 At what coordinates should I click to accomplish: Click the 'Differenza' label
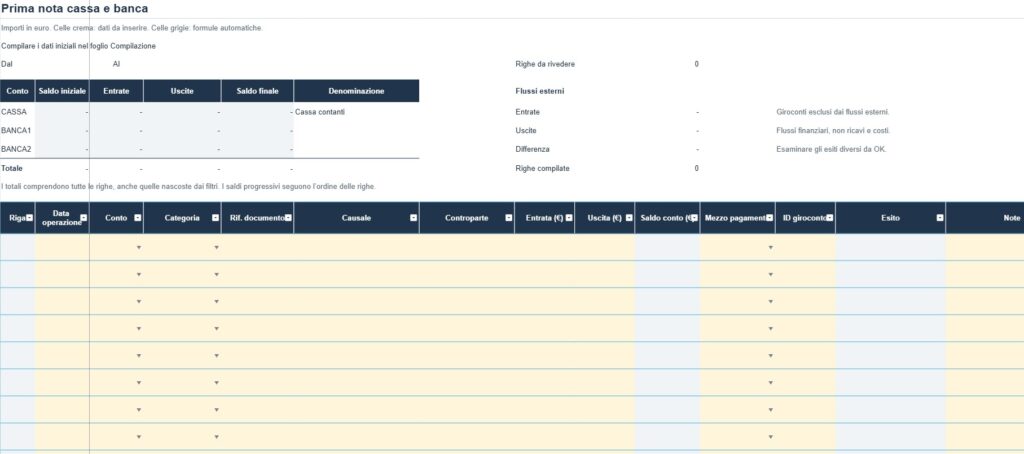tap(532, 149)
